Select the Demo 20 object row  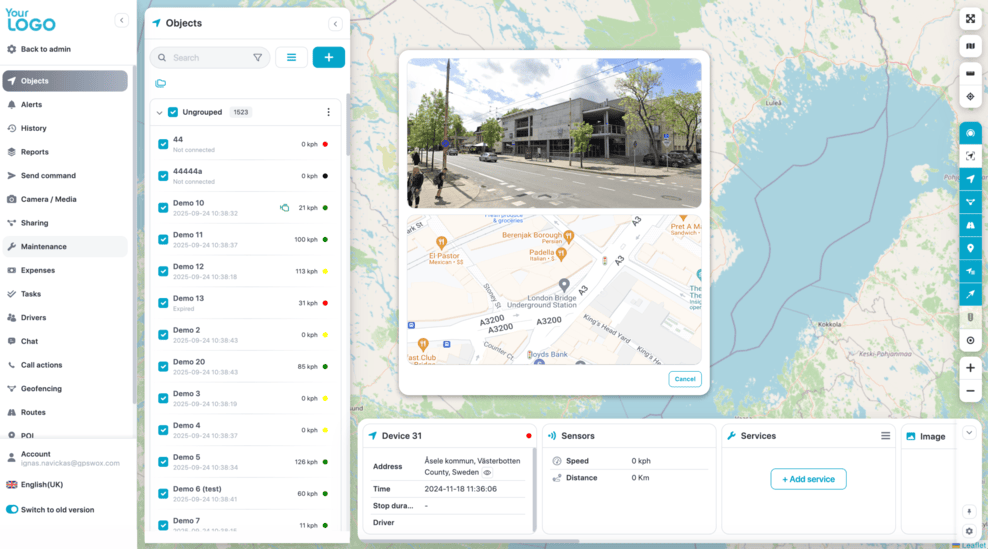tap(244, 366)
